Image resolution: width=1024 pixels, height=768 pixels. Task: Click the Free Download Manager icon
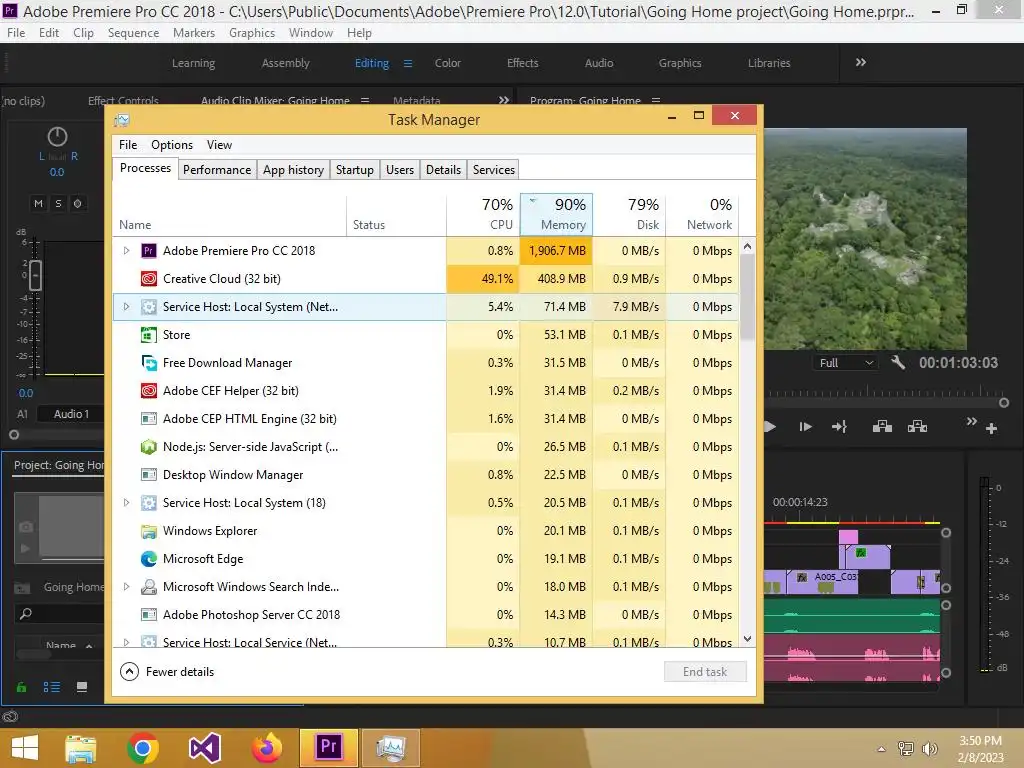(x=148, y=363)
